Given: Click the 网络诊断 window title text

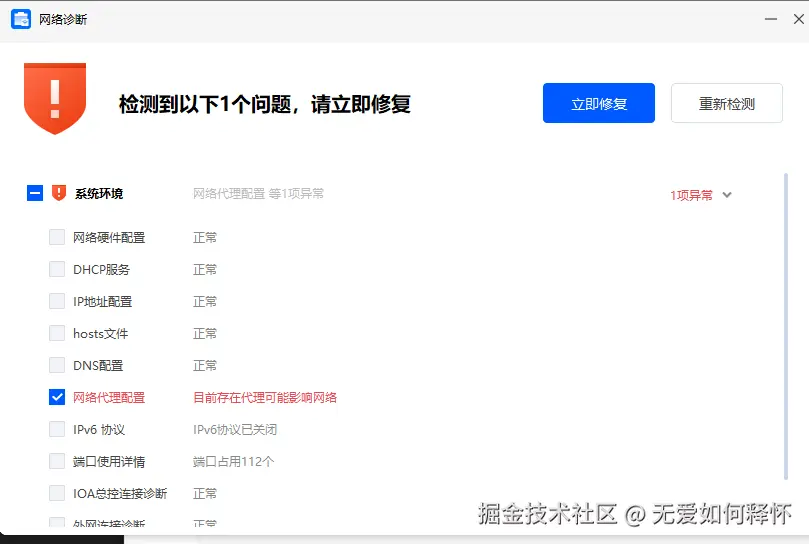Looking at the screenshot, I should tap(63, 20).
